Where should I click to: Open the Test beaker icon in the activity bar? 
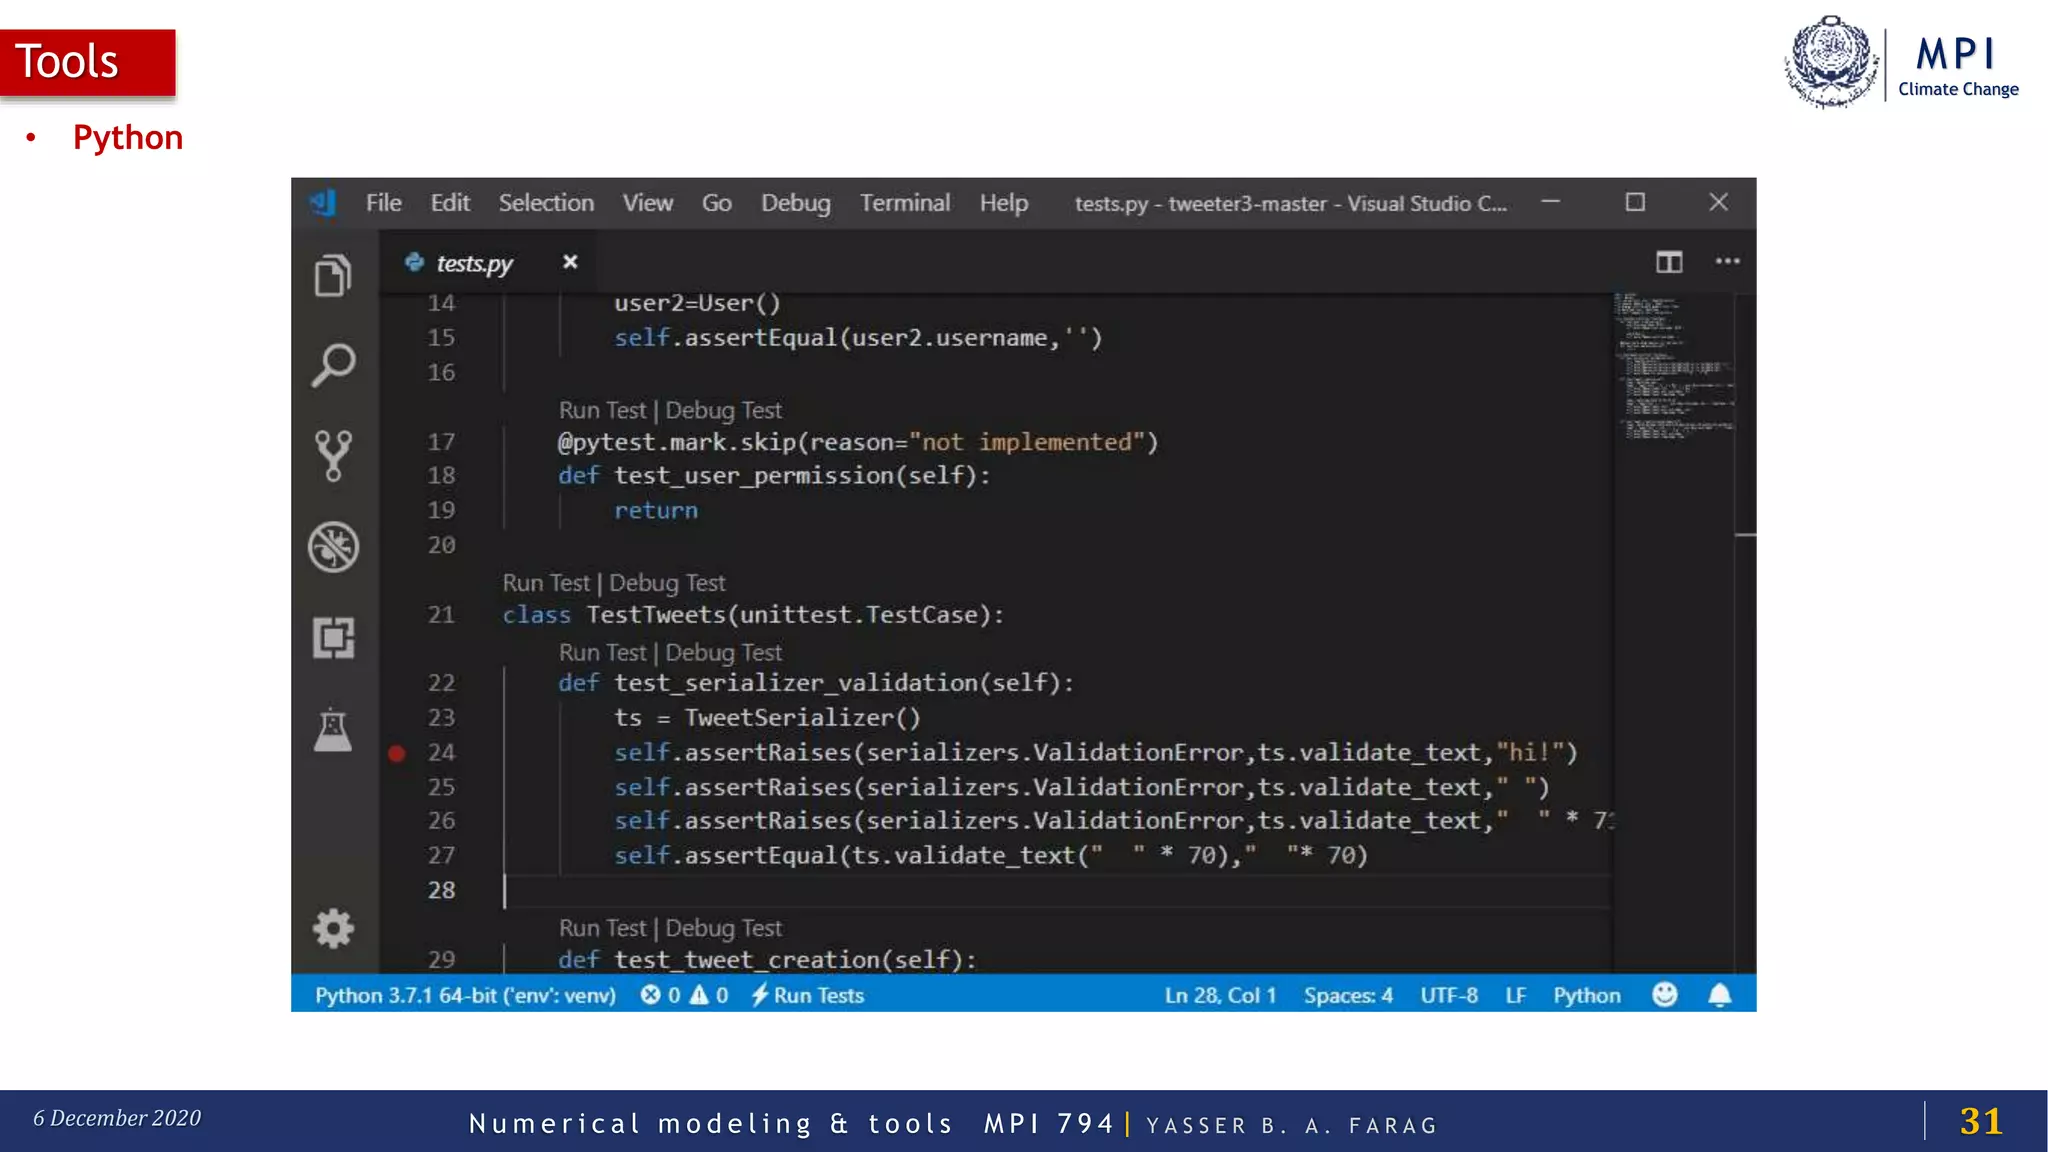pyautogui.click(x=333, y=730)
